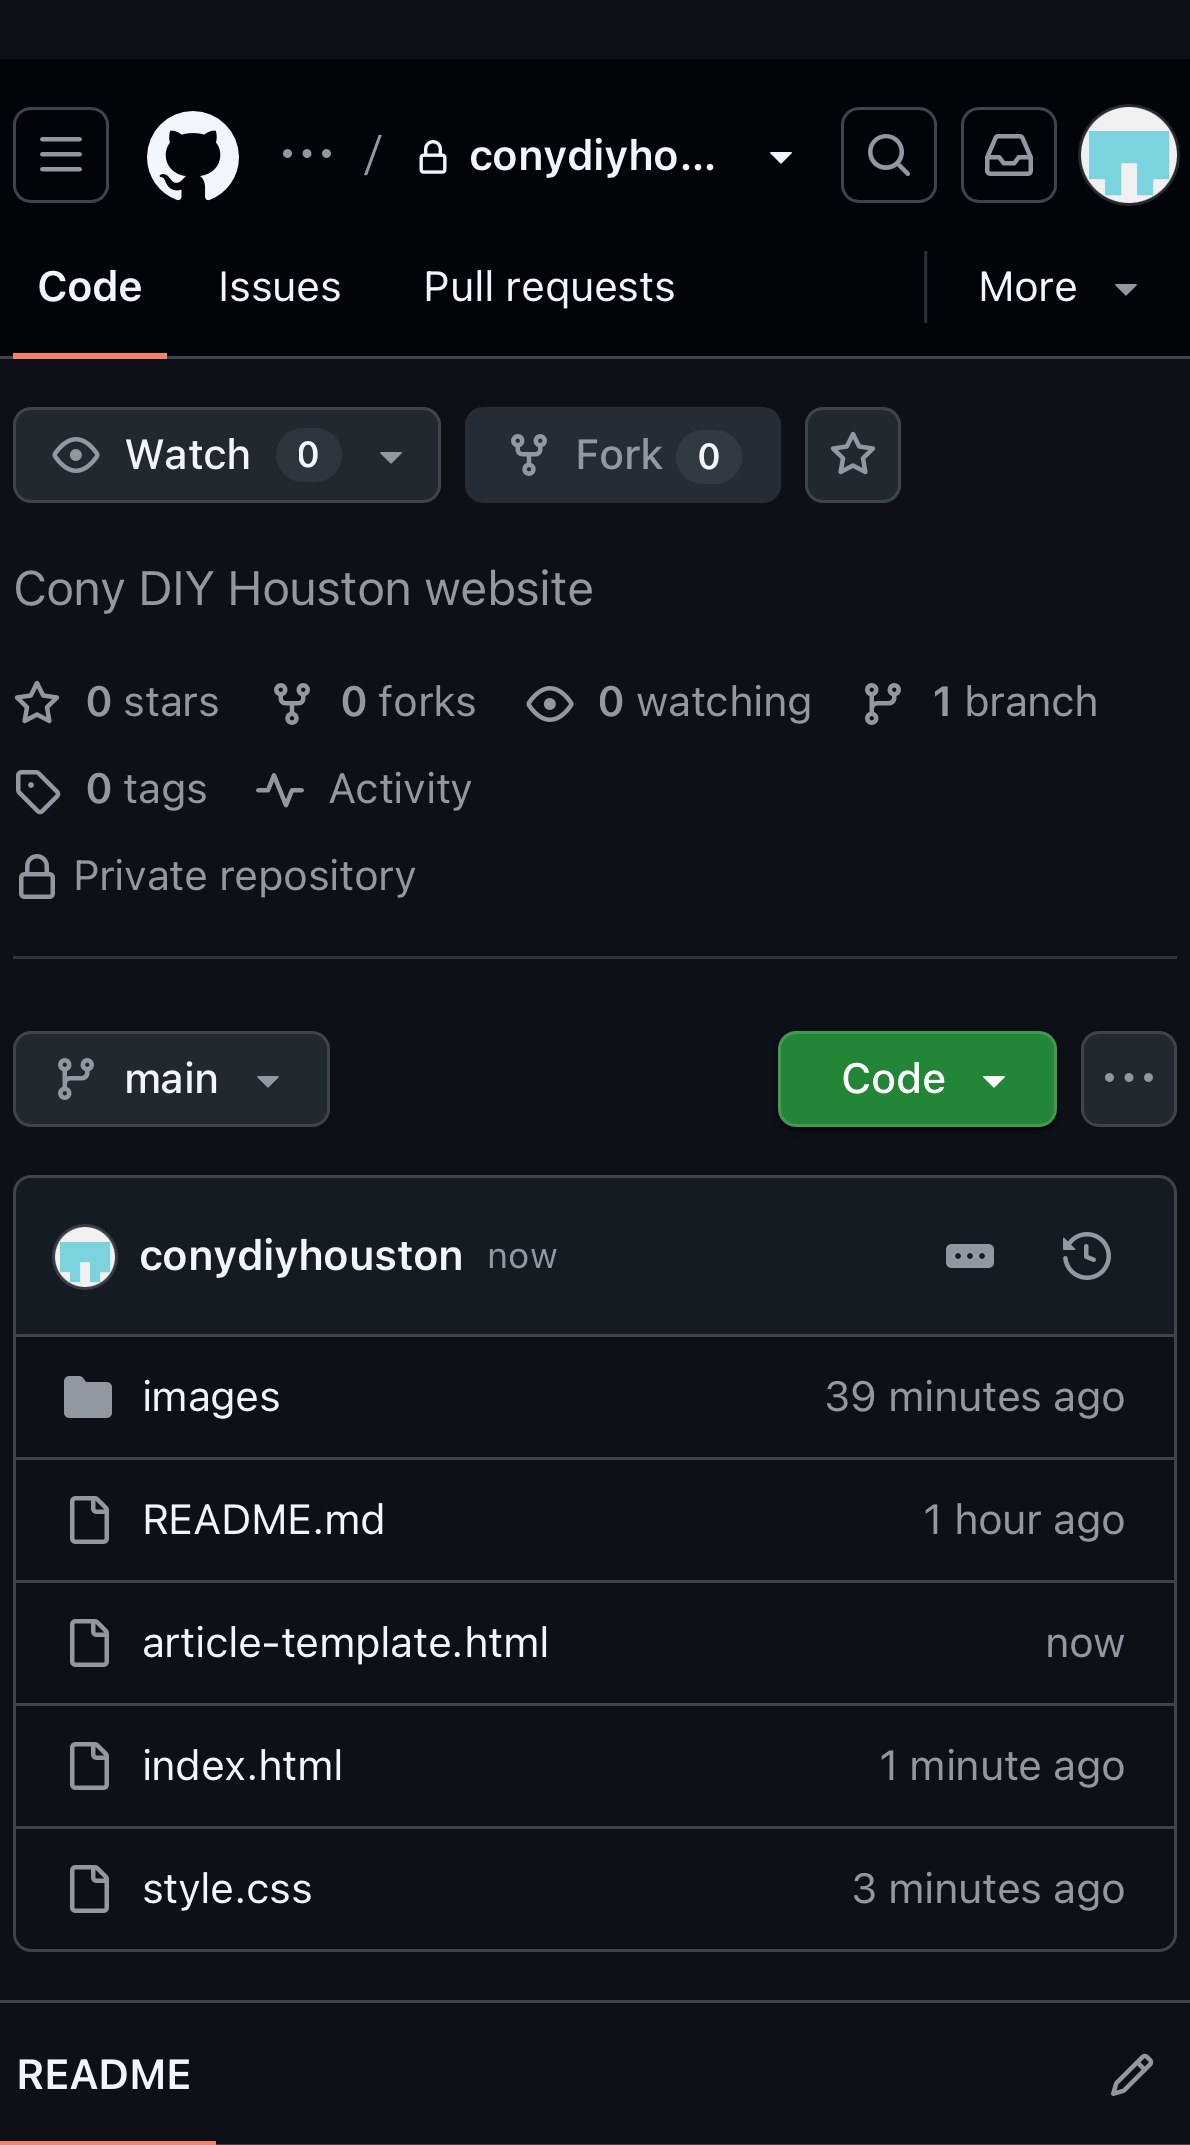Switch to the Code tab
This screenshot has width=1190, height=2145.
(90, 287)
